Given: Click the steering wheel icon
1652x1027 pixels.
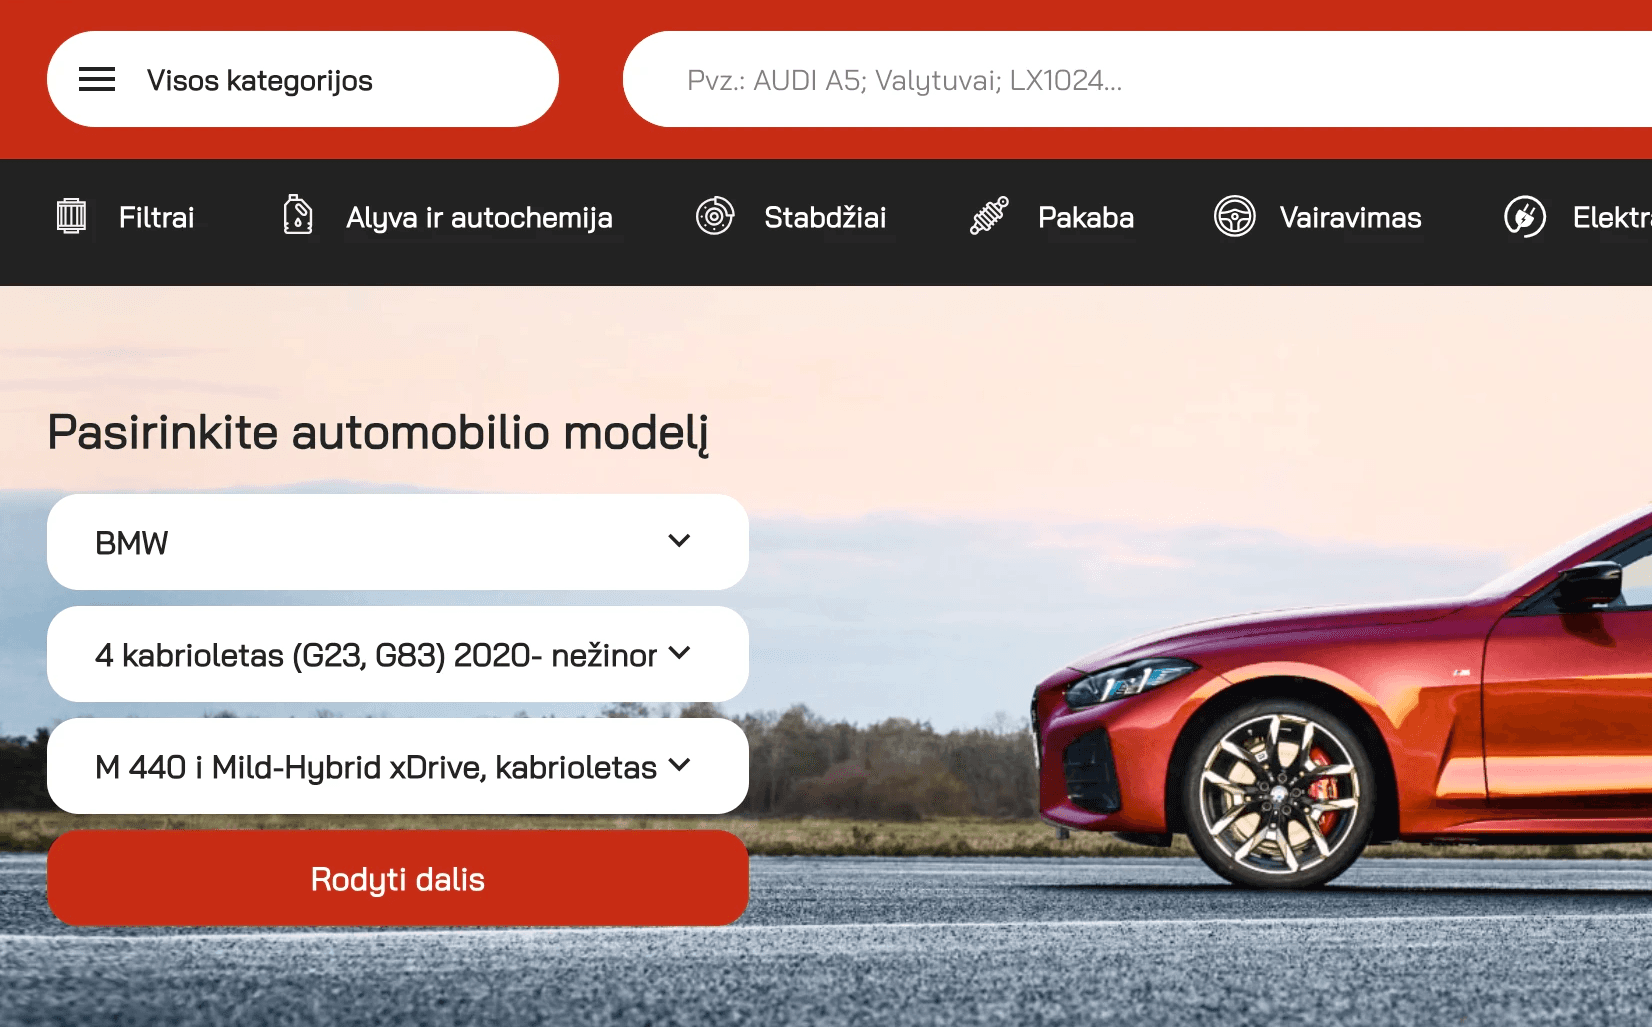Looking at the screenshot, I should (x=1234, y=216).
